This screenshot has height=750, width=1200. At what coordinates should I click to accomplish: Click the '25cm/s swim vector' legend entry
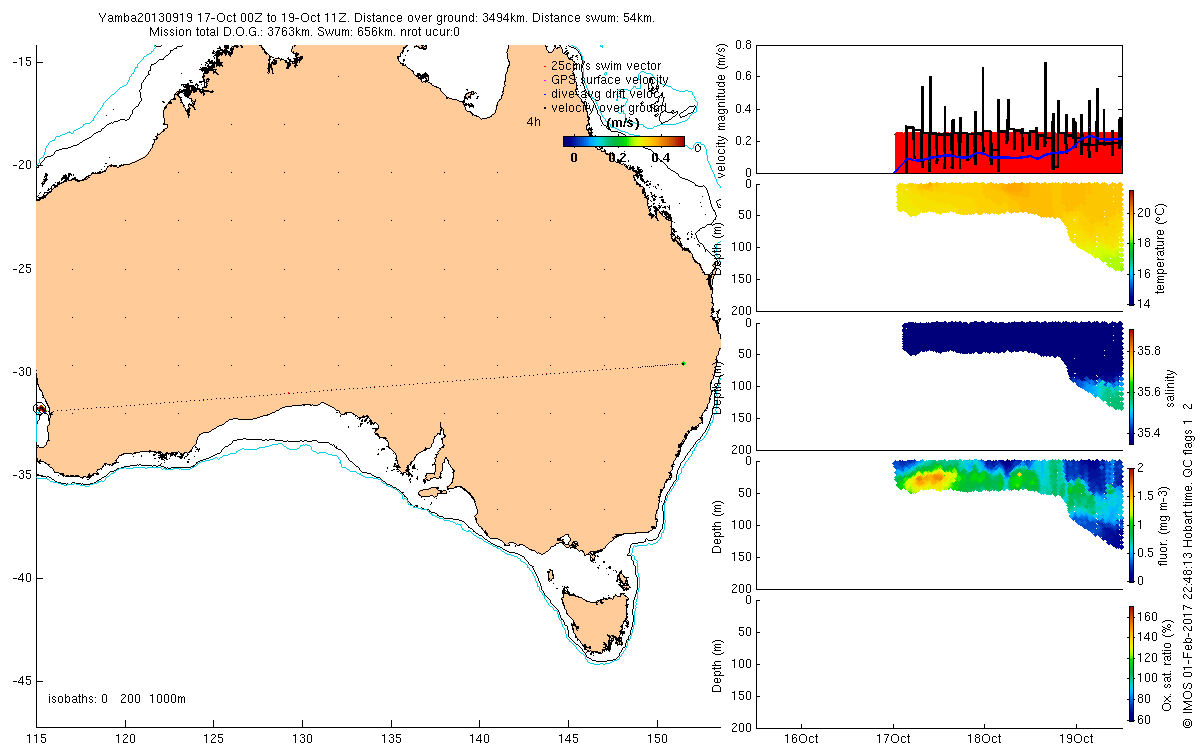pyautogui.click(x=606, y=66)
